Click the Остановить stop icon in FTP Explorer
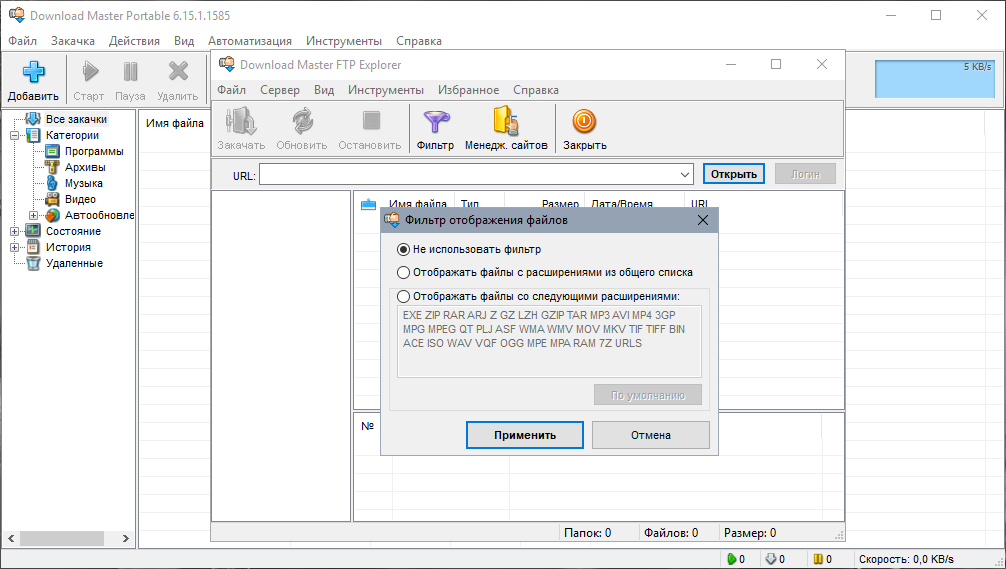Image resolution: width=1006 pixels, height=569 pixels. [370, 121]
